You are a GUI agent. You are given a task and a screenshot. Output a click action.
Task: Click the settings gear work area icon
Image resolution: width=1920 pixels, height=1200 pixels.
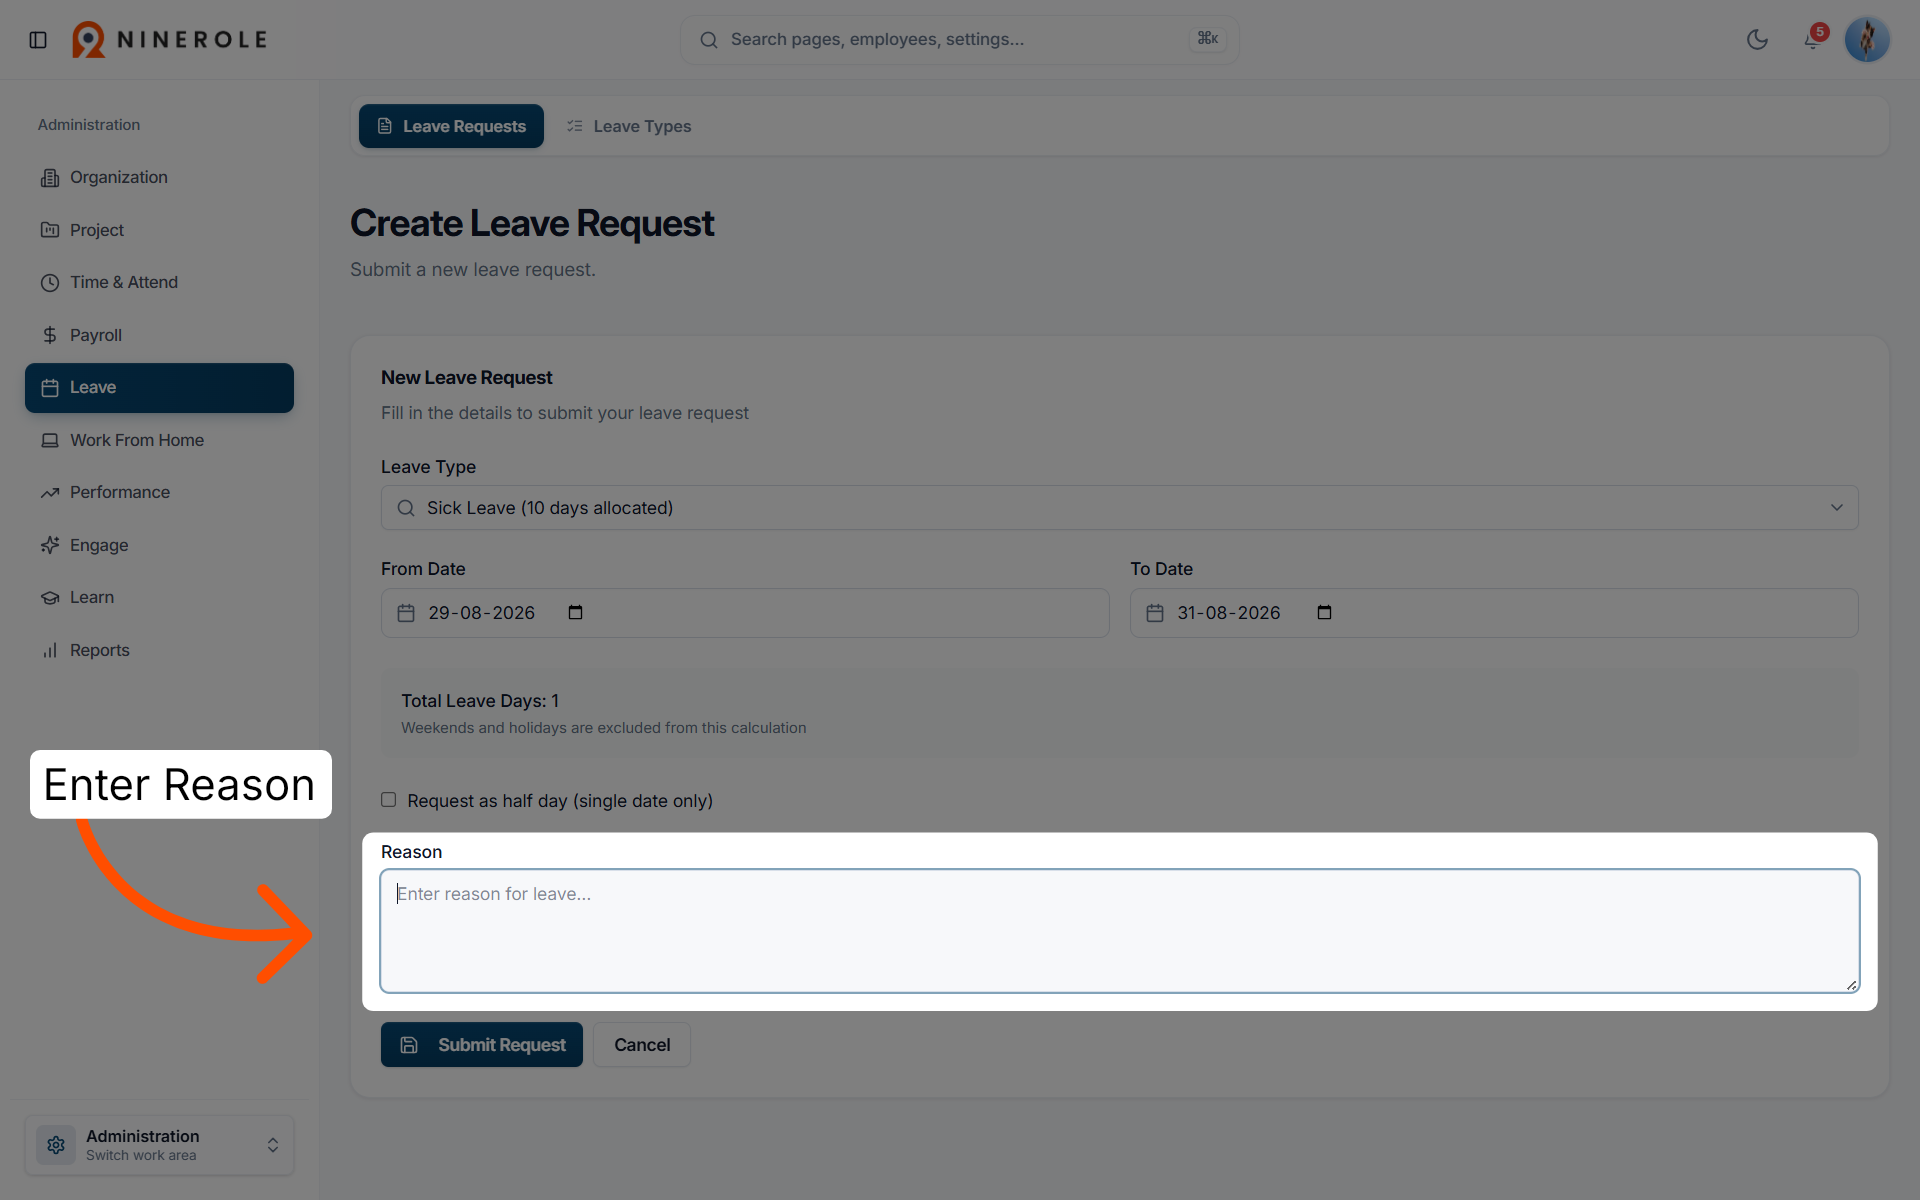point(56,1145)
